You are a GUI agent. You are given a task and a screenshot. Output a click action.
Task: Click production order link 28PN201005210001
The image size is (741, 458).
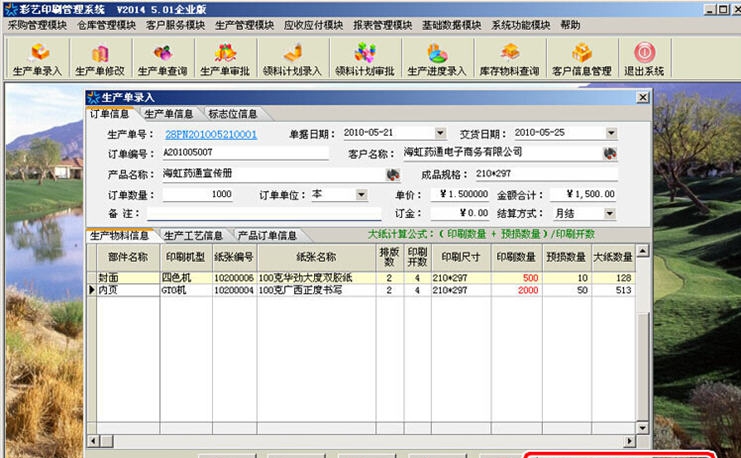(211, 135)
